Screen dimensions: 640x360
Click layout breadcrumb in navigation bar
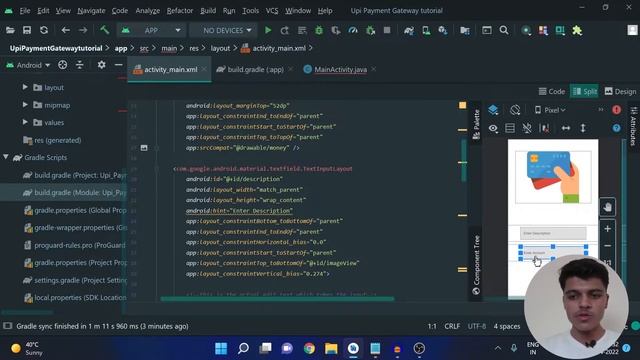tap(220, 48)
